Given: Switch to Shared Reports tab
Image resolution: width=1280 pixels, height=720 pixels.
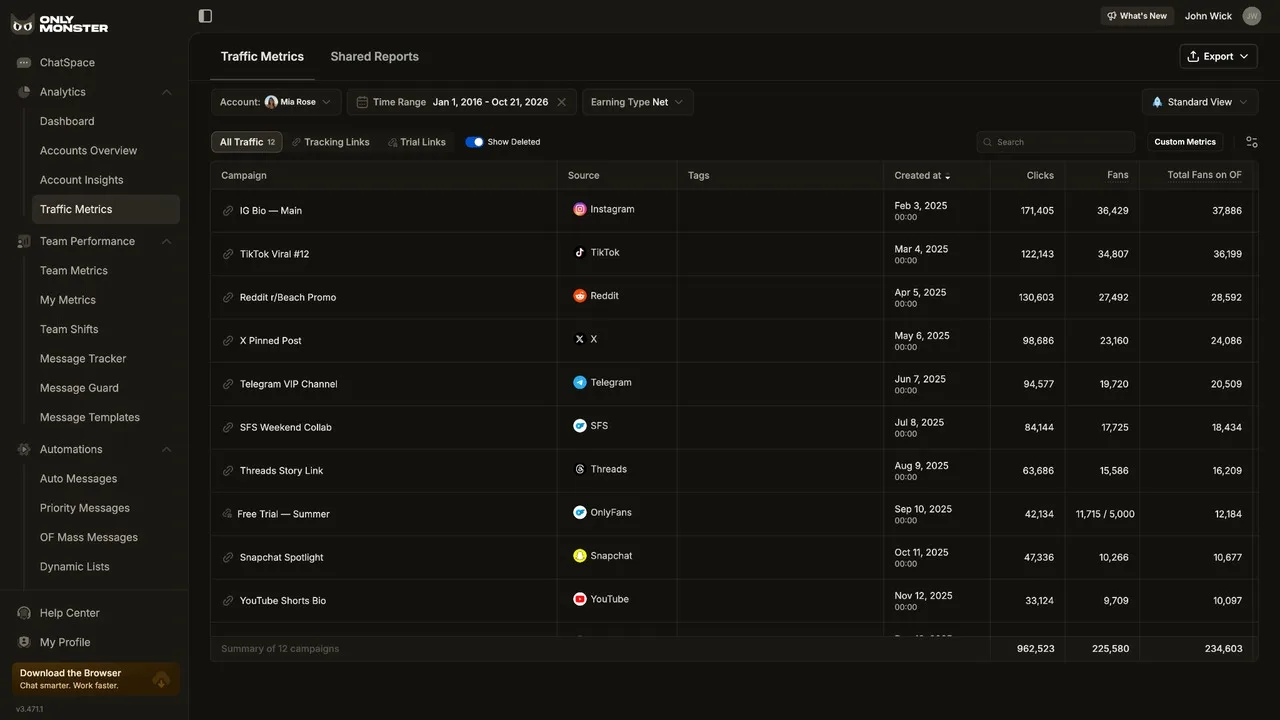Looking at the screenshot, I should (375, 56).
